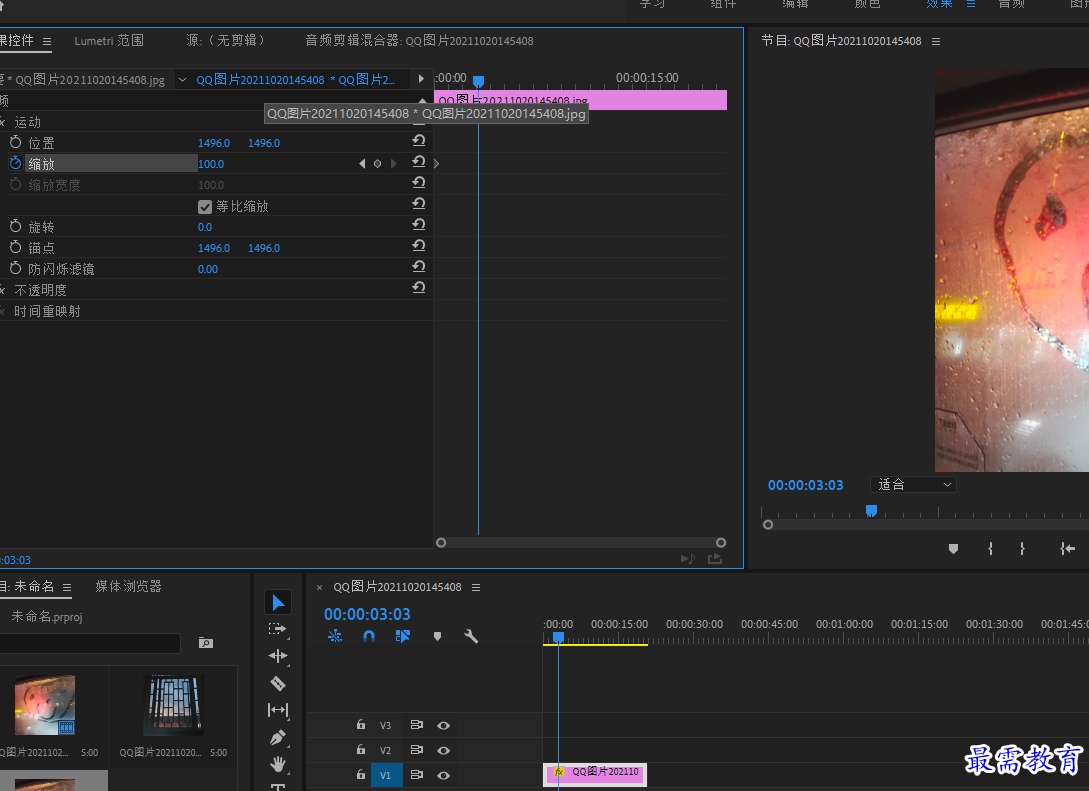
Task: Reset the 缩放 parameter
Action: 418,162
